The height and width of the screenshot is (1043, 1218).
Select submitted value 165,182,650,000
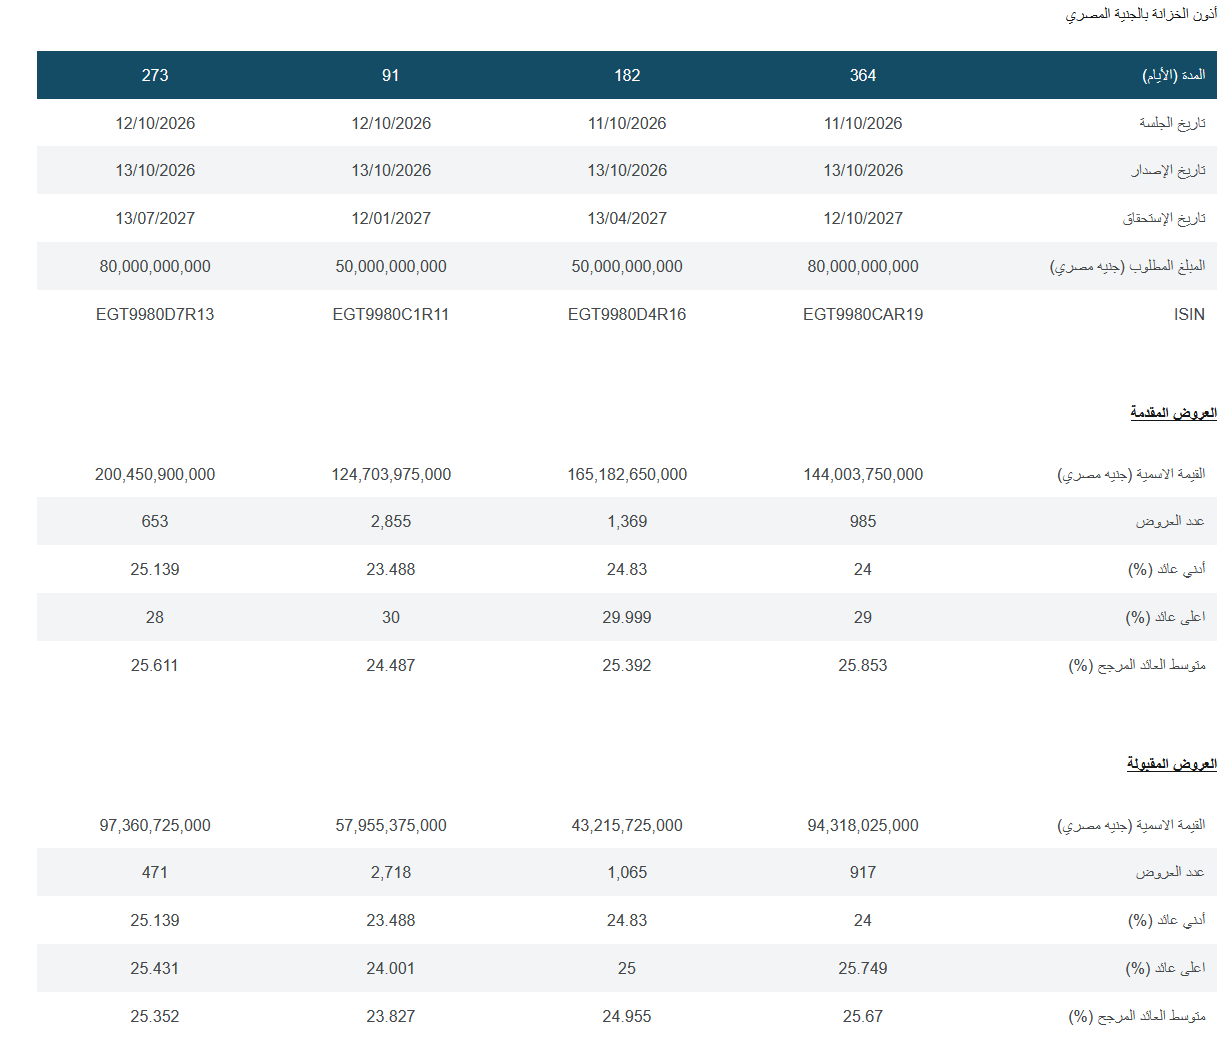coord(627,474)
